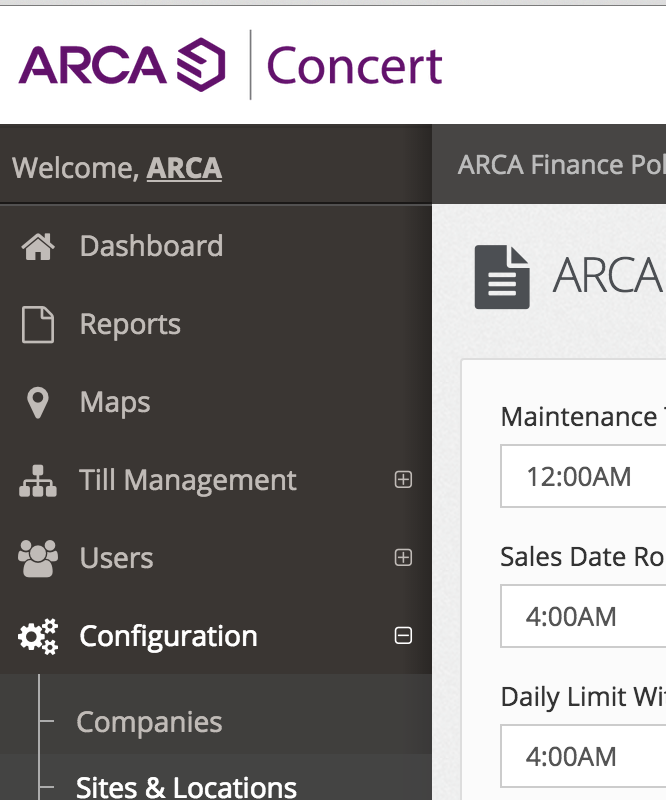Click the ARCA Finance breadcrumb text
The height and width of the screenshot is (800, 666).
coord(561,165)
